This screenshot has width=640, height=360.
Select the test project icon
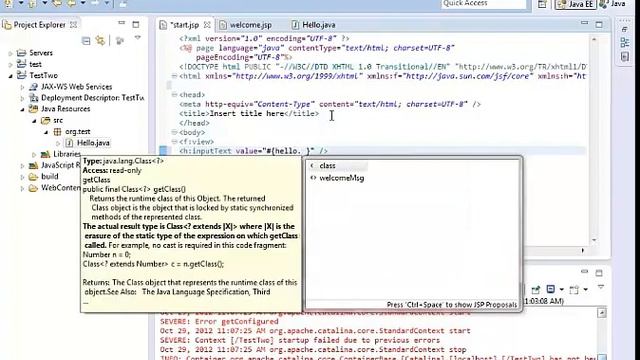pyautogui.click(x=21, y=64)
